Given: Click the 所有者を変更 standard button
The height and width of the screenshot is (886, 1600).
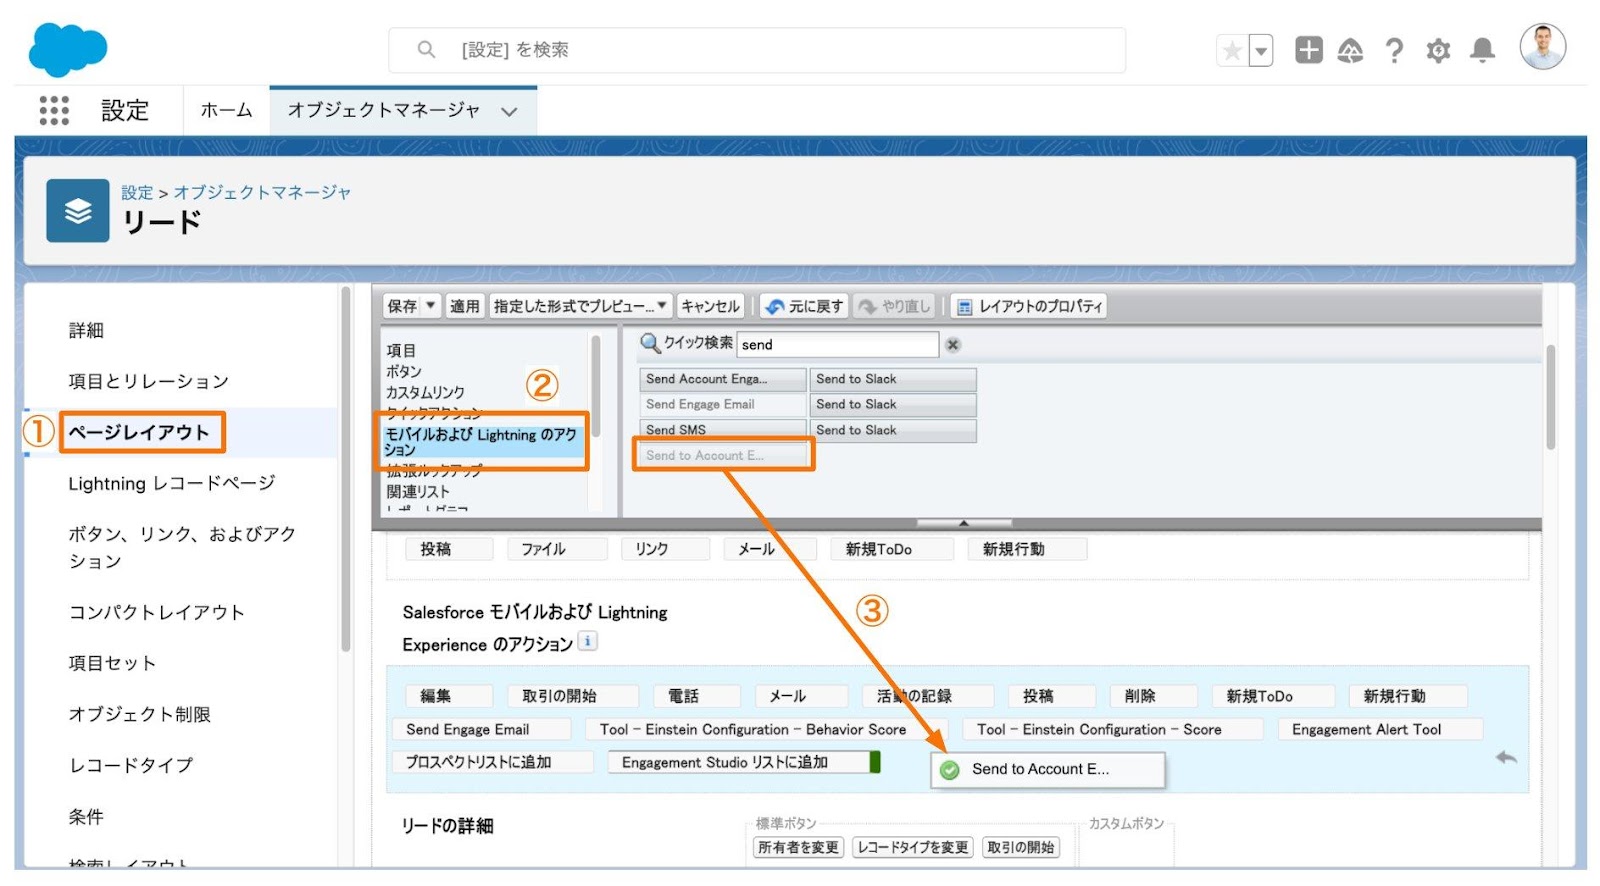Looking at the screenshot, I should point(798,847).
